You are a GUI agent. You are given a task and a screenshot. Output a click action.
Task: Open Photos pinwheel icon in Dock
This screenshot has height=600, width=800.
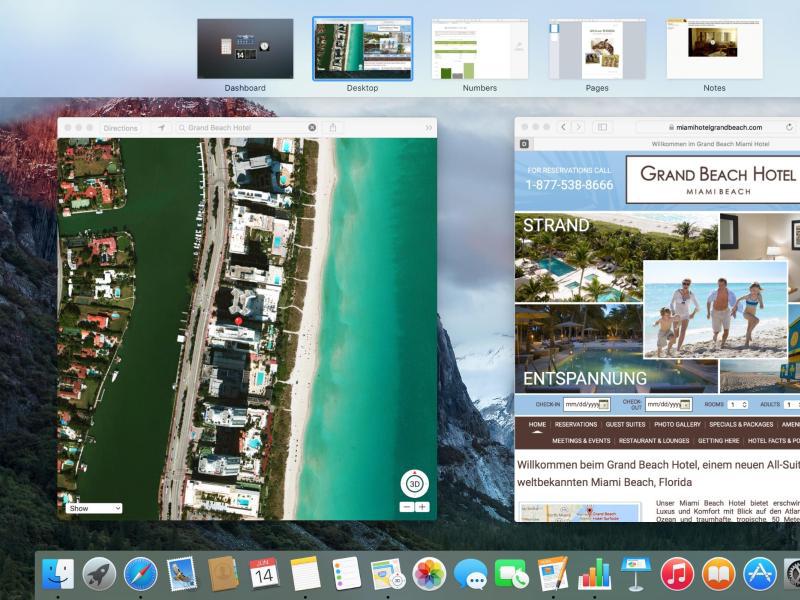point(429,573)
